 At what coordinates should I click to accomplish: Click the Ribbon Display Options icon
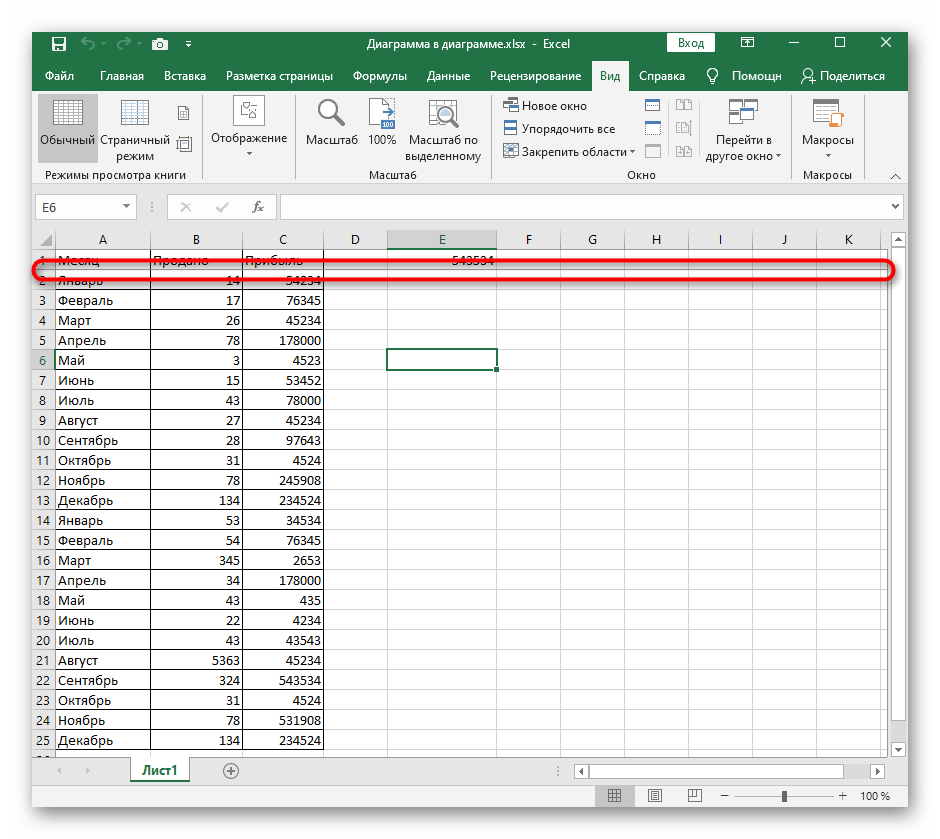click(747, 43)
